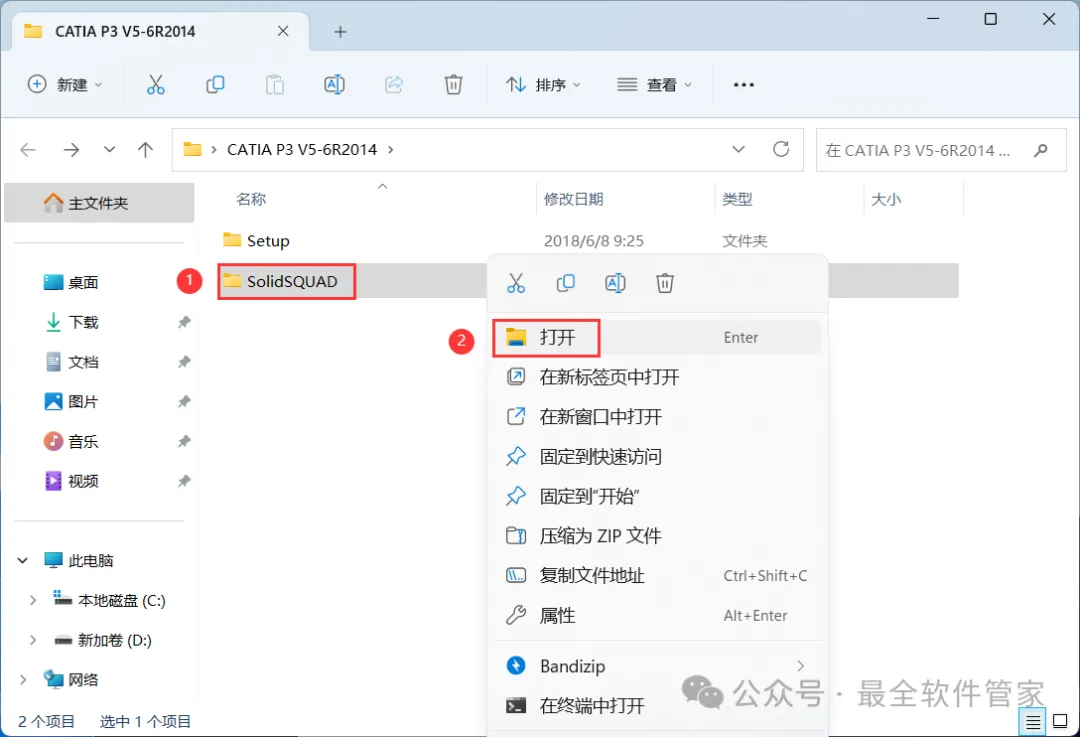
Task: Click the Delete trash icon in the toolbar
Action: (453, 85)
